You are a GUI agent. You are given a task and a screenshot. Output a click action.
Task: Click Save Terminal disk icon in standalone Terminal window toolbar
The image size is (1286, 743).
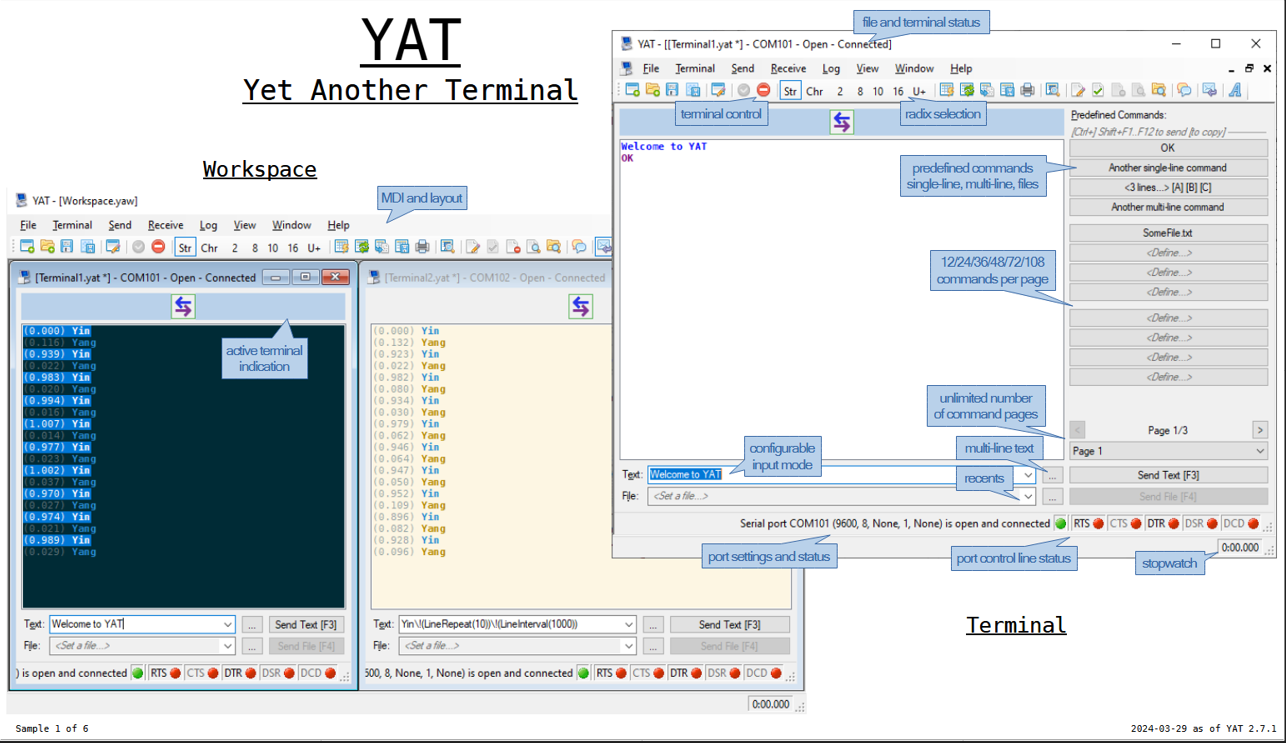[x=672, y=91]
